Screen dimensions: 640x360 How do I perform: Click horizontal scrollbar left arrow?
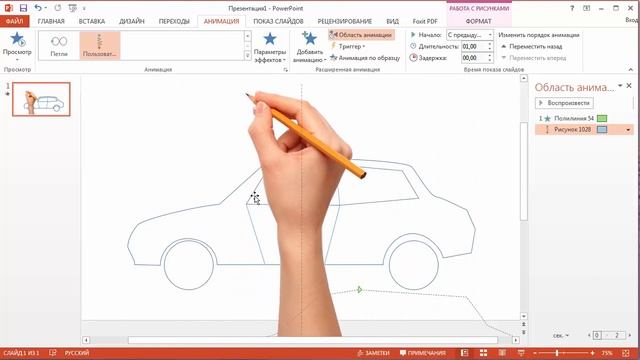coord(86,340)
